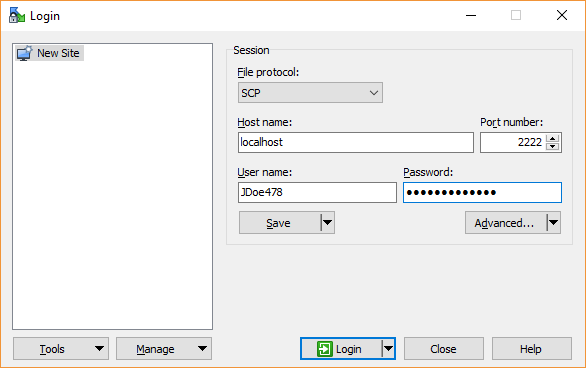Open the Tools menu button

click(x=61, y=349)
